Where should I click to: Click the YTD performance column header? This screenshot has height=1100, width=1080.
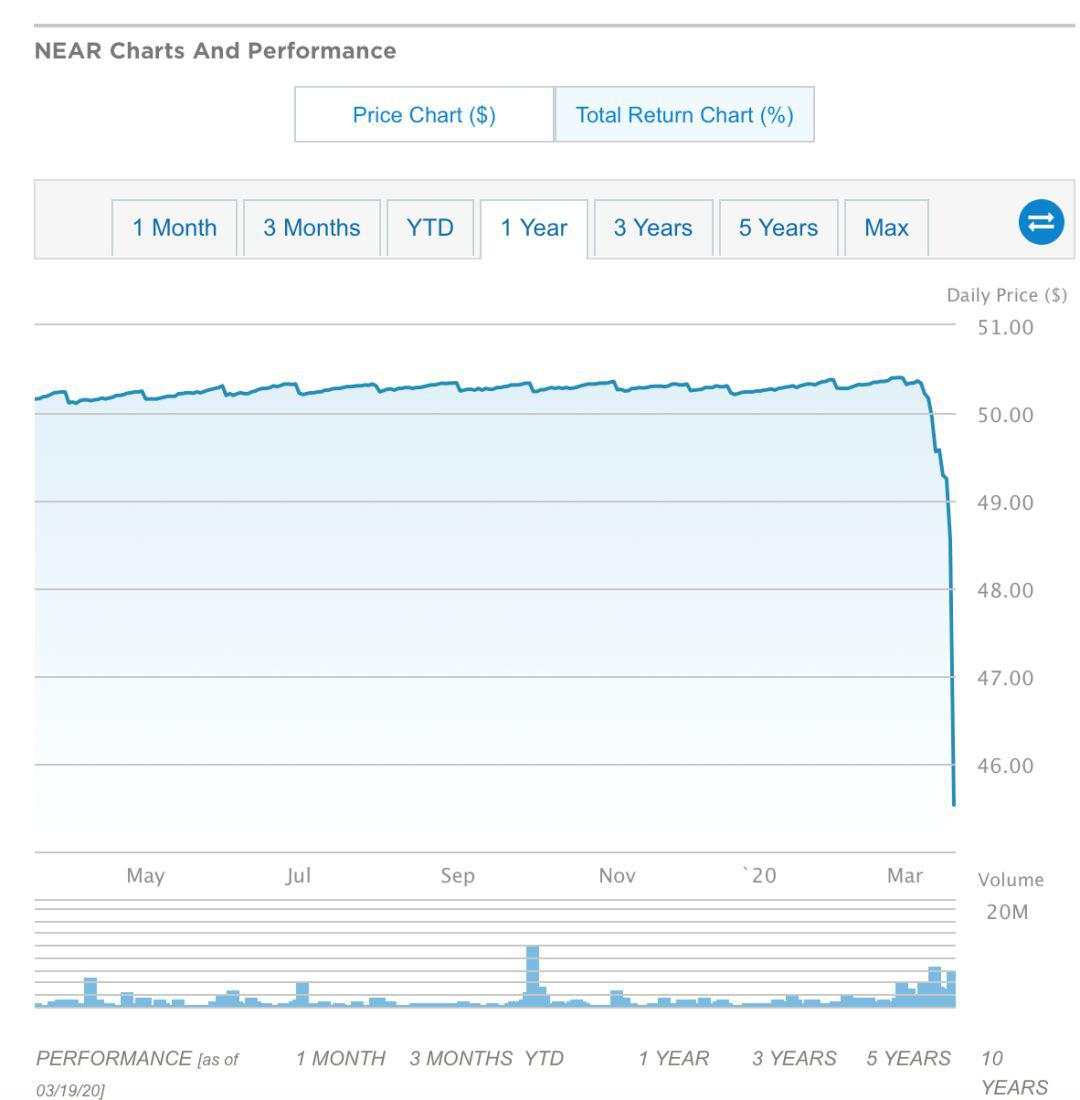pyautogui.click(x=544, y=1058)
